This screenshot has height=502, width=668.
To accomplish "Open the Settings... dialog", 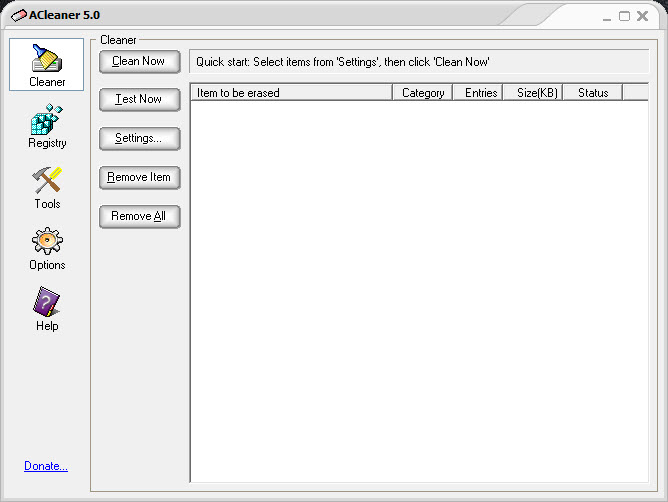I will (x=140, y=138).
